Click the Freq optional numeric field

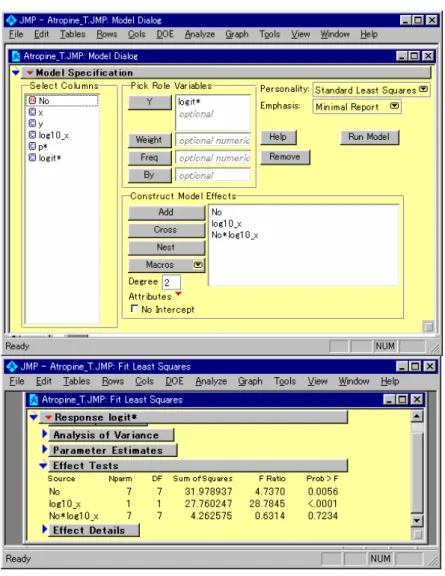pyautogui.click(x=213, y=158)
